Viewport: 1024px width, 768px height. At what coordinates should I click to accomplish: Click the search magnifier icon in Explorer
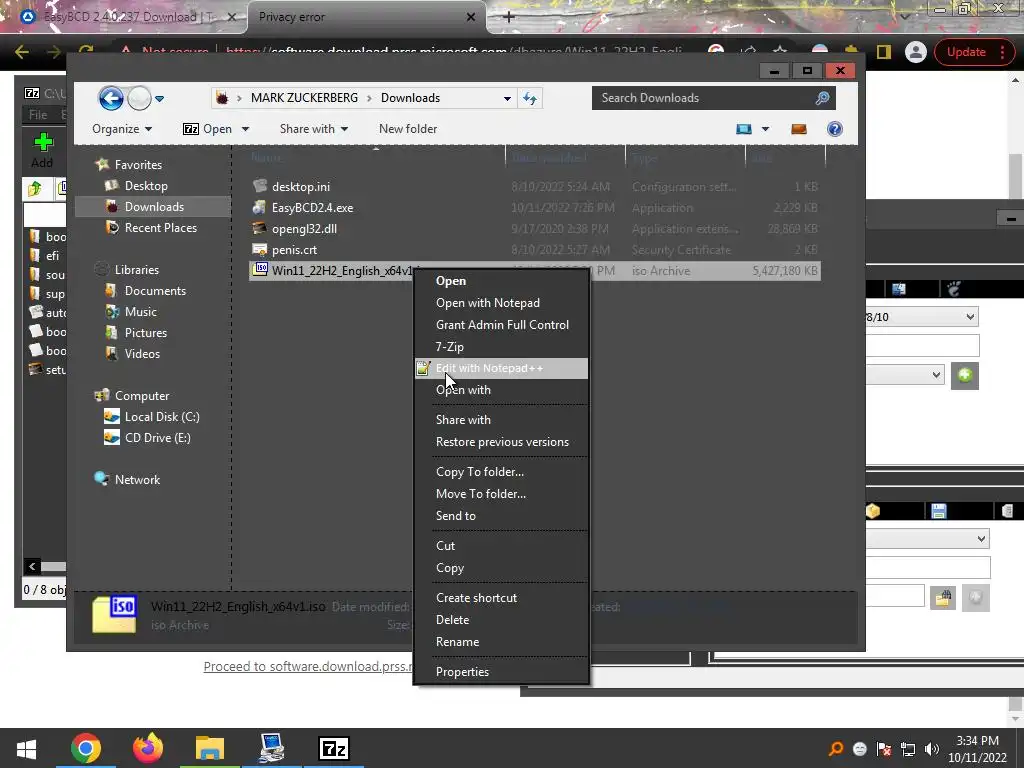[x=822, y=98]
